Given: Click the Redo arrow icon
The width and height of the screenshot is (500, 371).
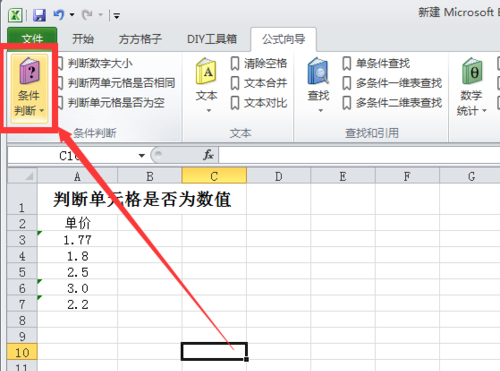Looking at the screenshot, I should 87,15.
